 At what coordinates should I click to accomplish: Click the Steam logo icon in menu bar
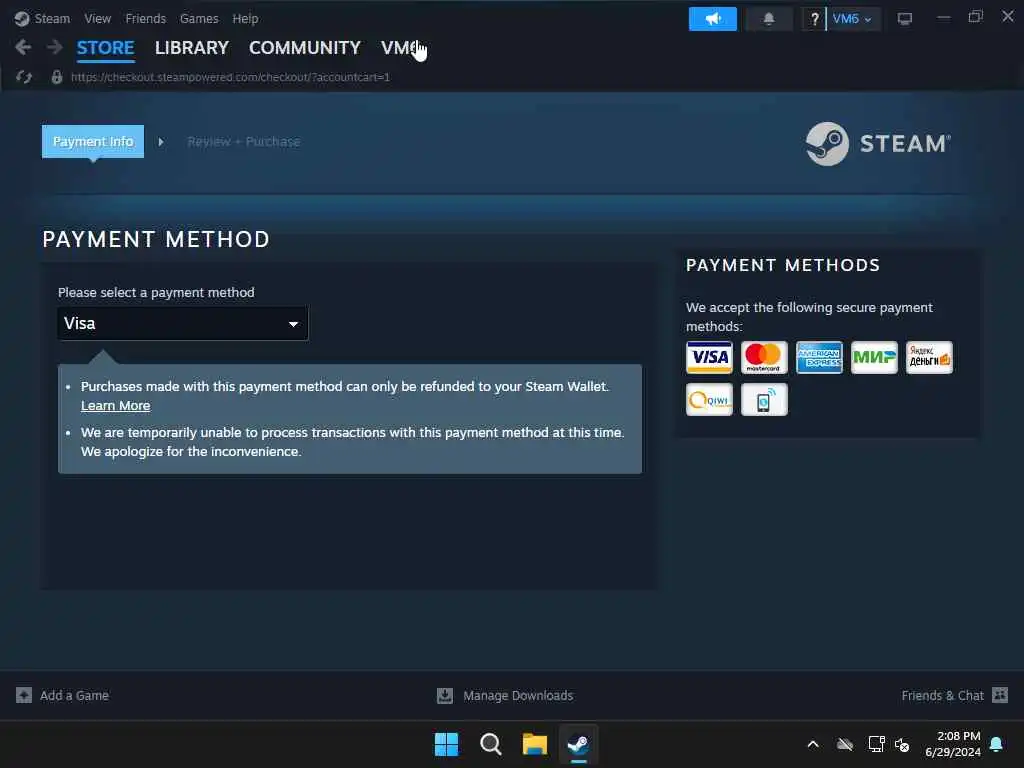tap(22, 18)
